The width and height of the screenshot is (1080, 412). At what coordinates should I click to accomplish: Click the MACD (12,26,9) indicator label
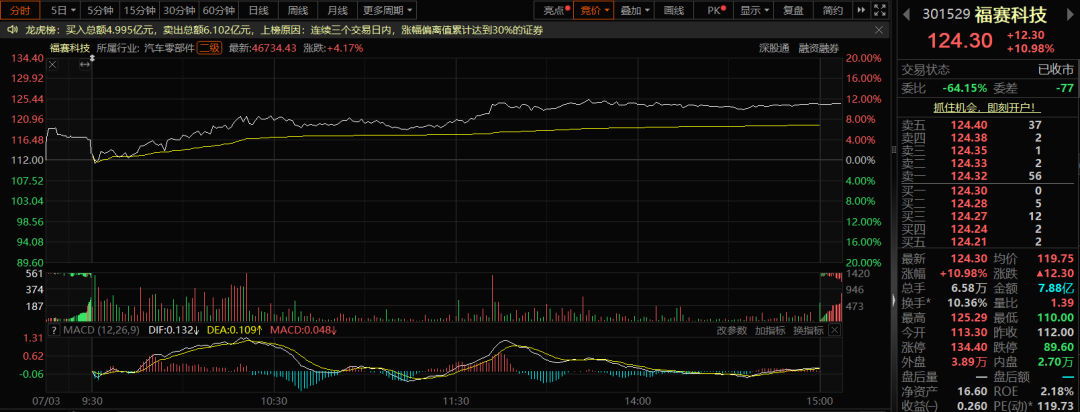pos(103,331)
